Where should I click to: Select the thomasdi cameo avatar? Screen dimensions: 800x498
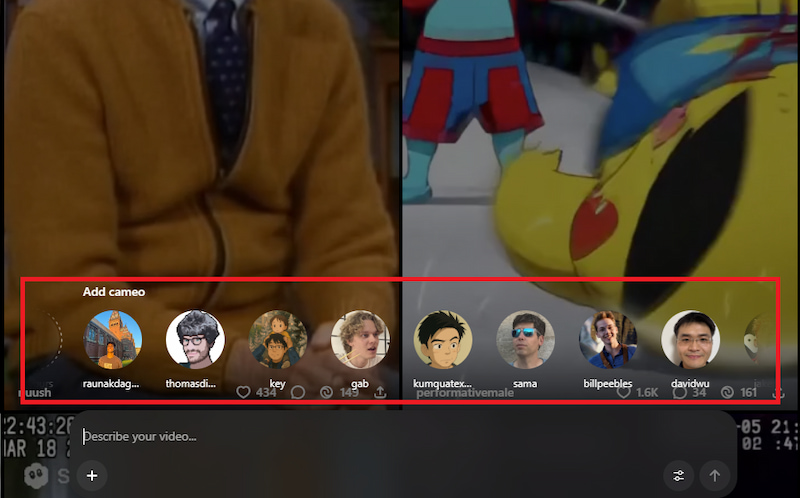[x=195, y=339]
